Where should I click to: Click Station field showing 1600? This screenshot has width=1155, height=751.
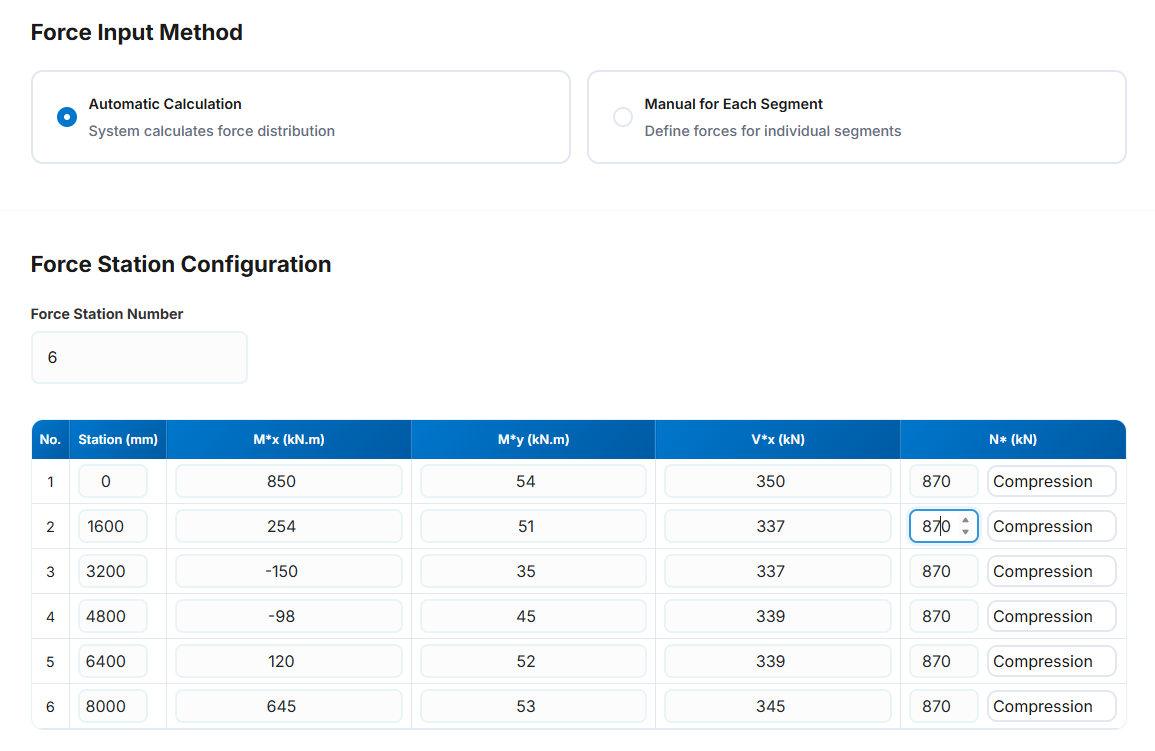click(x=113, y=526)
